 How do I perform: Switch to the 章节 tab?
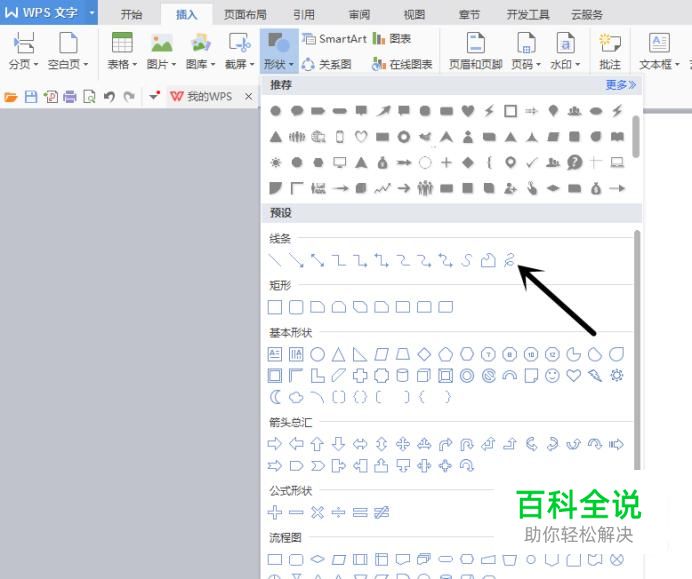[x=469, y=15]
